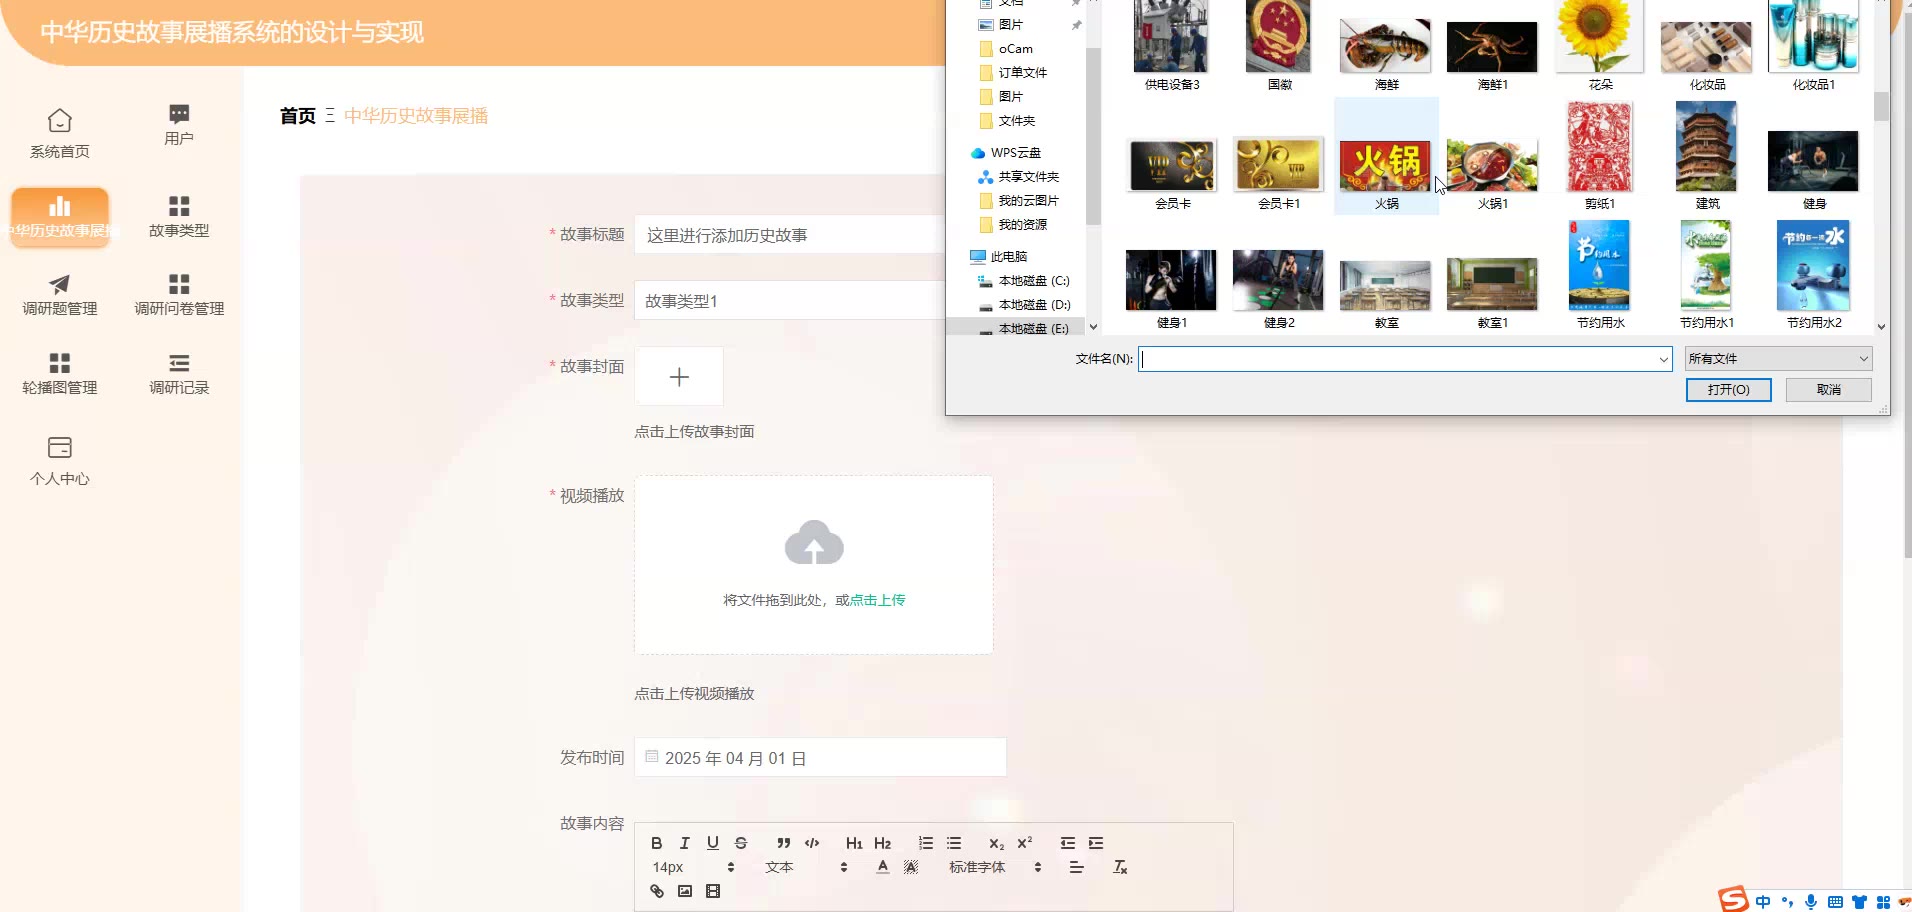The image size is (1912, 912).
Task: Select the 国徽 image file
Action: (x=1279, y=46)
